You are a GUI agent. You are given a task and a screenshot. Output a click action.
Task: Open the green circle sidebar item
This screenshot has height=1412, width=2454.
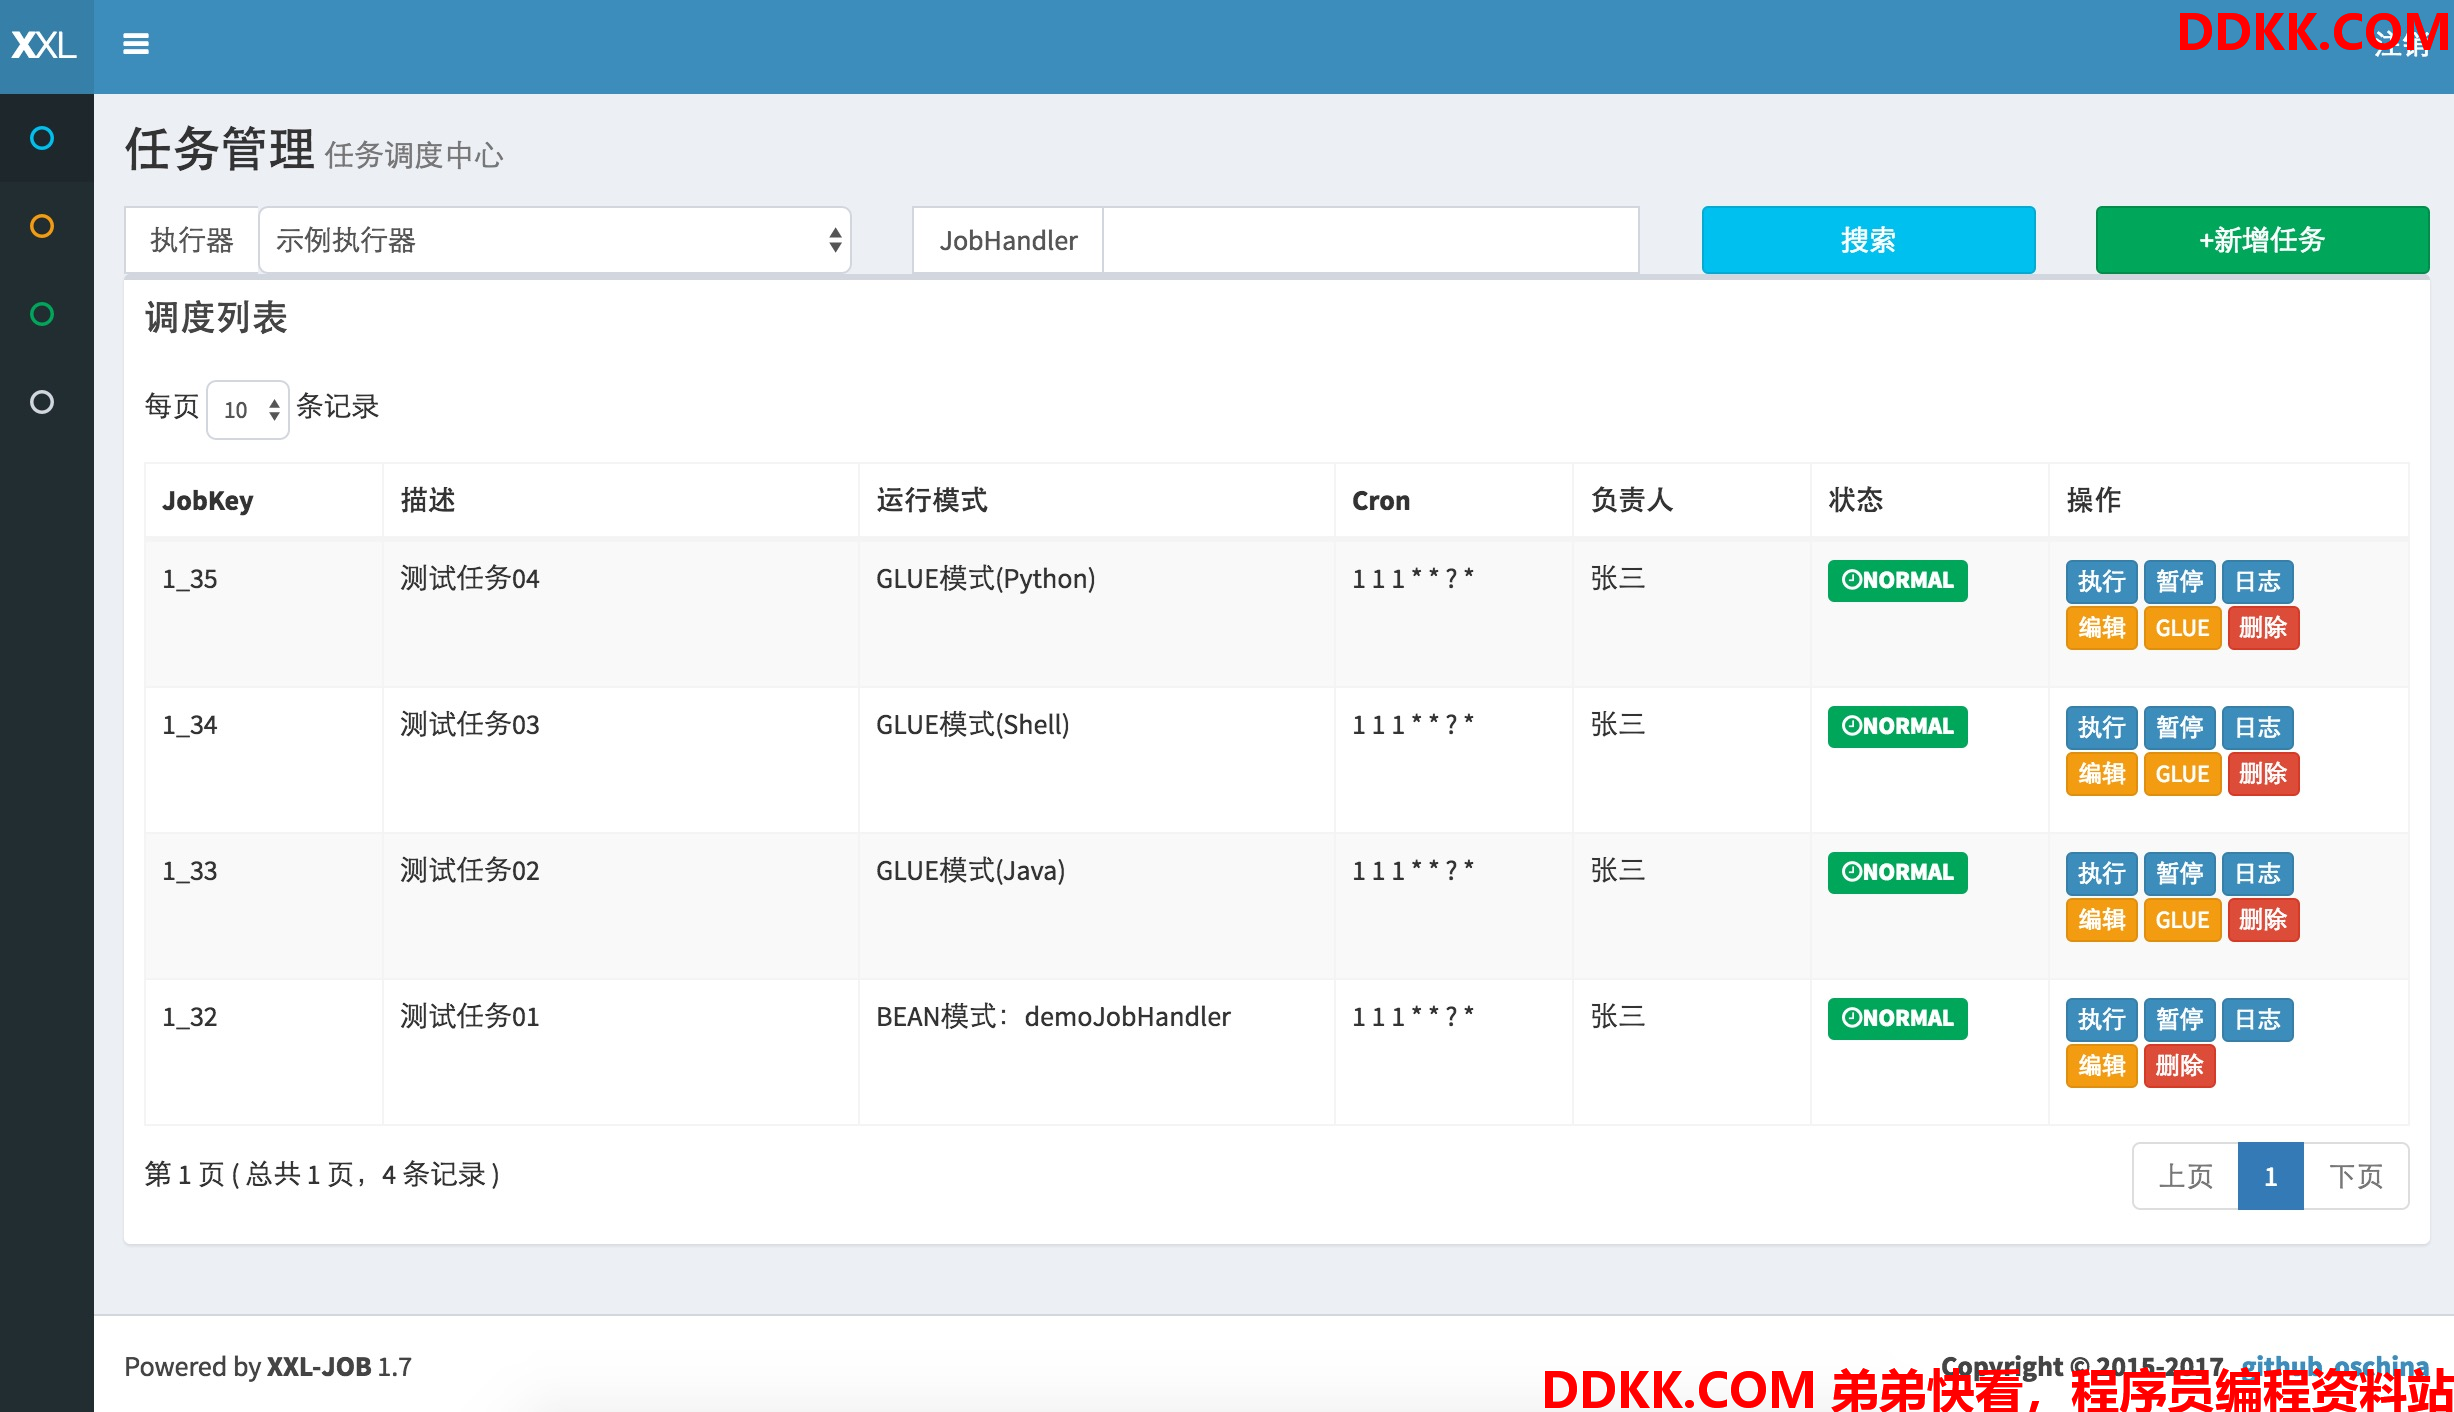click(42, 314)
